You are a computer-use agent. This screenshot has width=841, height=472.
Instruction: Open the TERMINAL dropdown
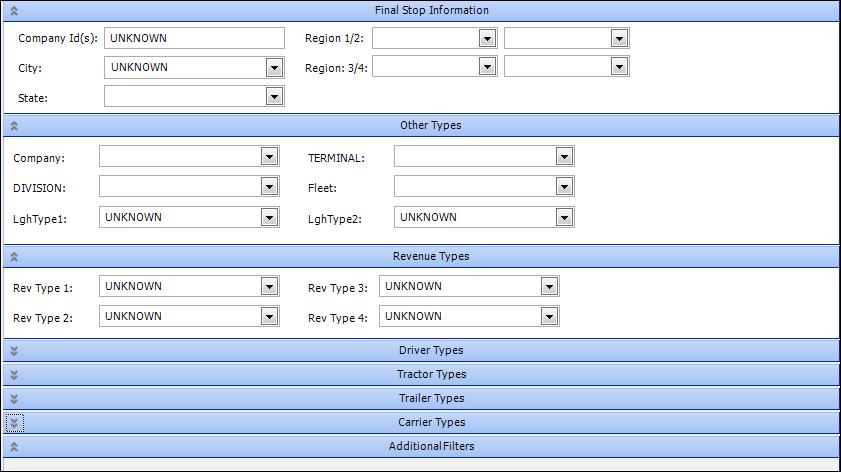tap(564, 157)
